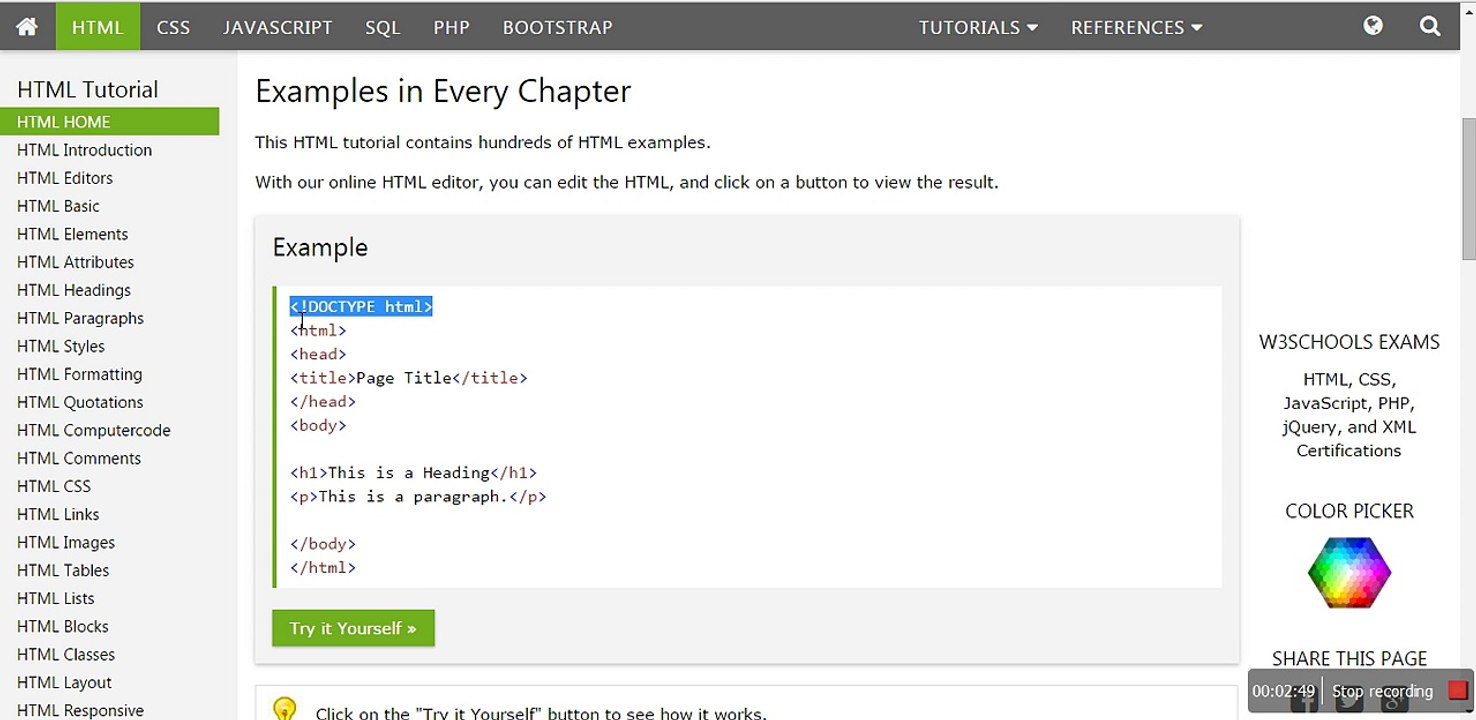This screenshot has height=720, width=1476.
Task: Open HTML Images chapter
Action: pyautogui.click(x=66, y=542)
